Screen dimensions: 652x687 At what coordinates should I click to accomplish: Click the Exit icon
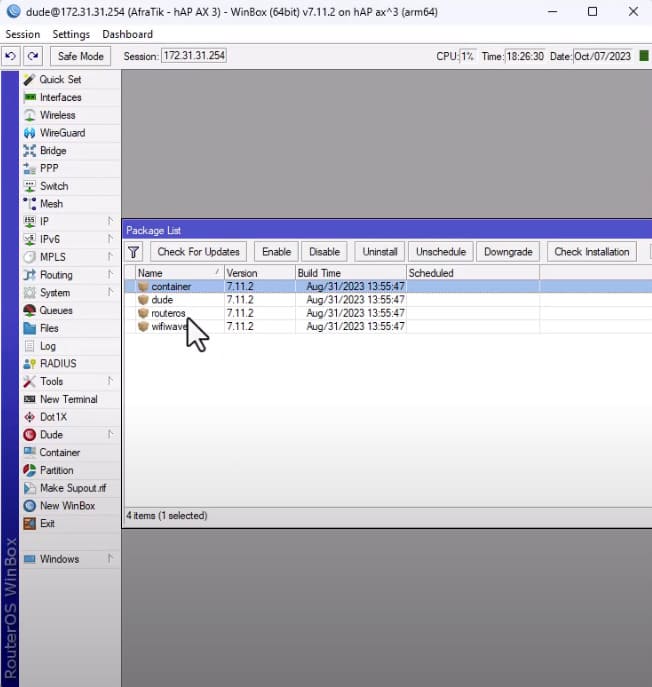[29, 524]
